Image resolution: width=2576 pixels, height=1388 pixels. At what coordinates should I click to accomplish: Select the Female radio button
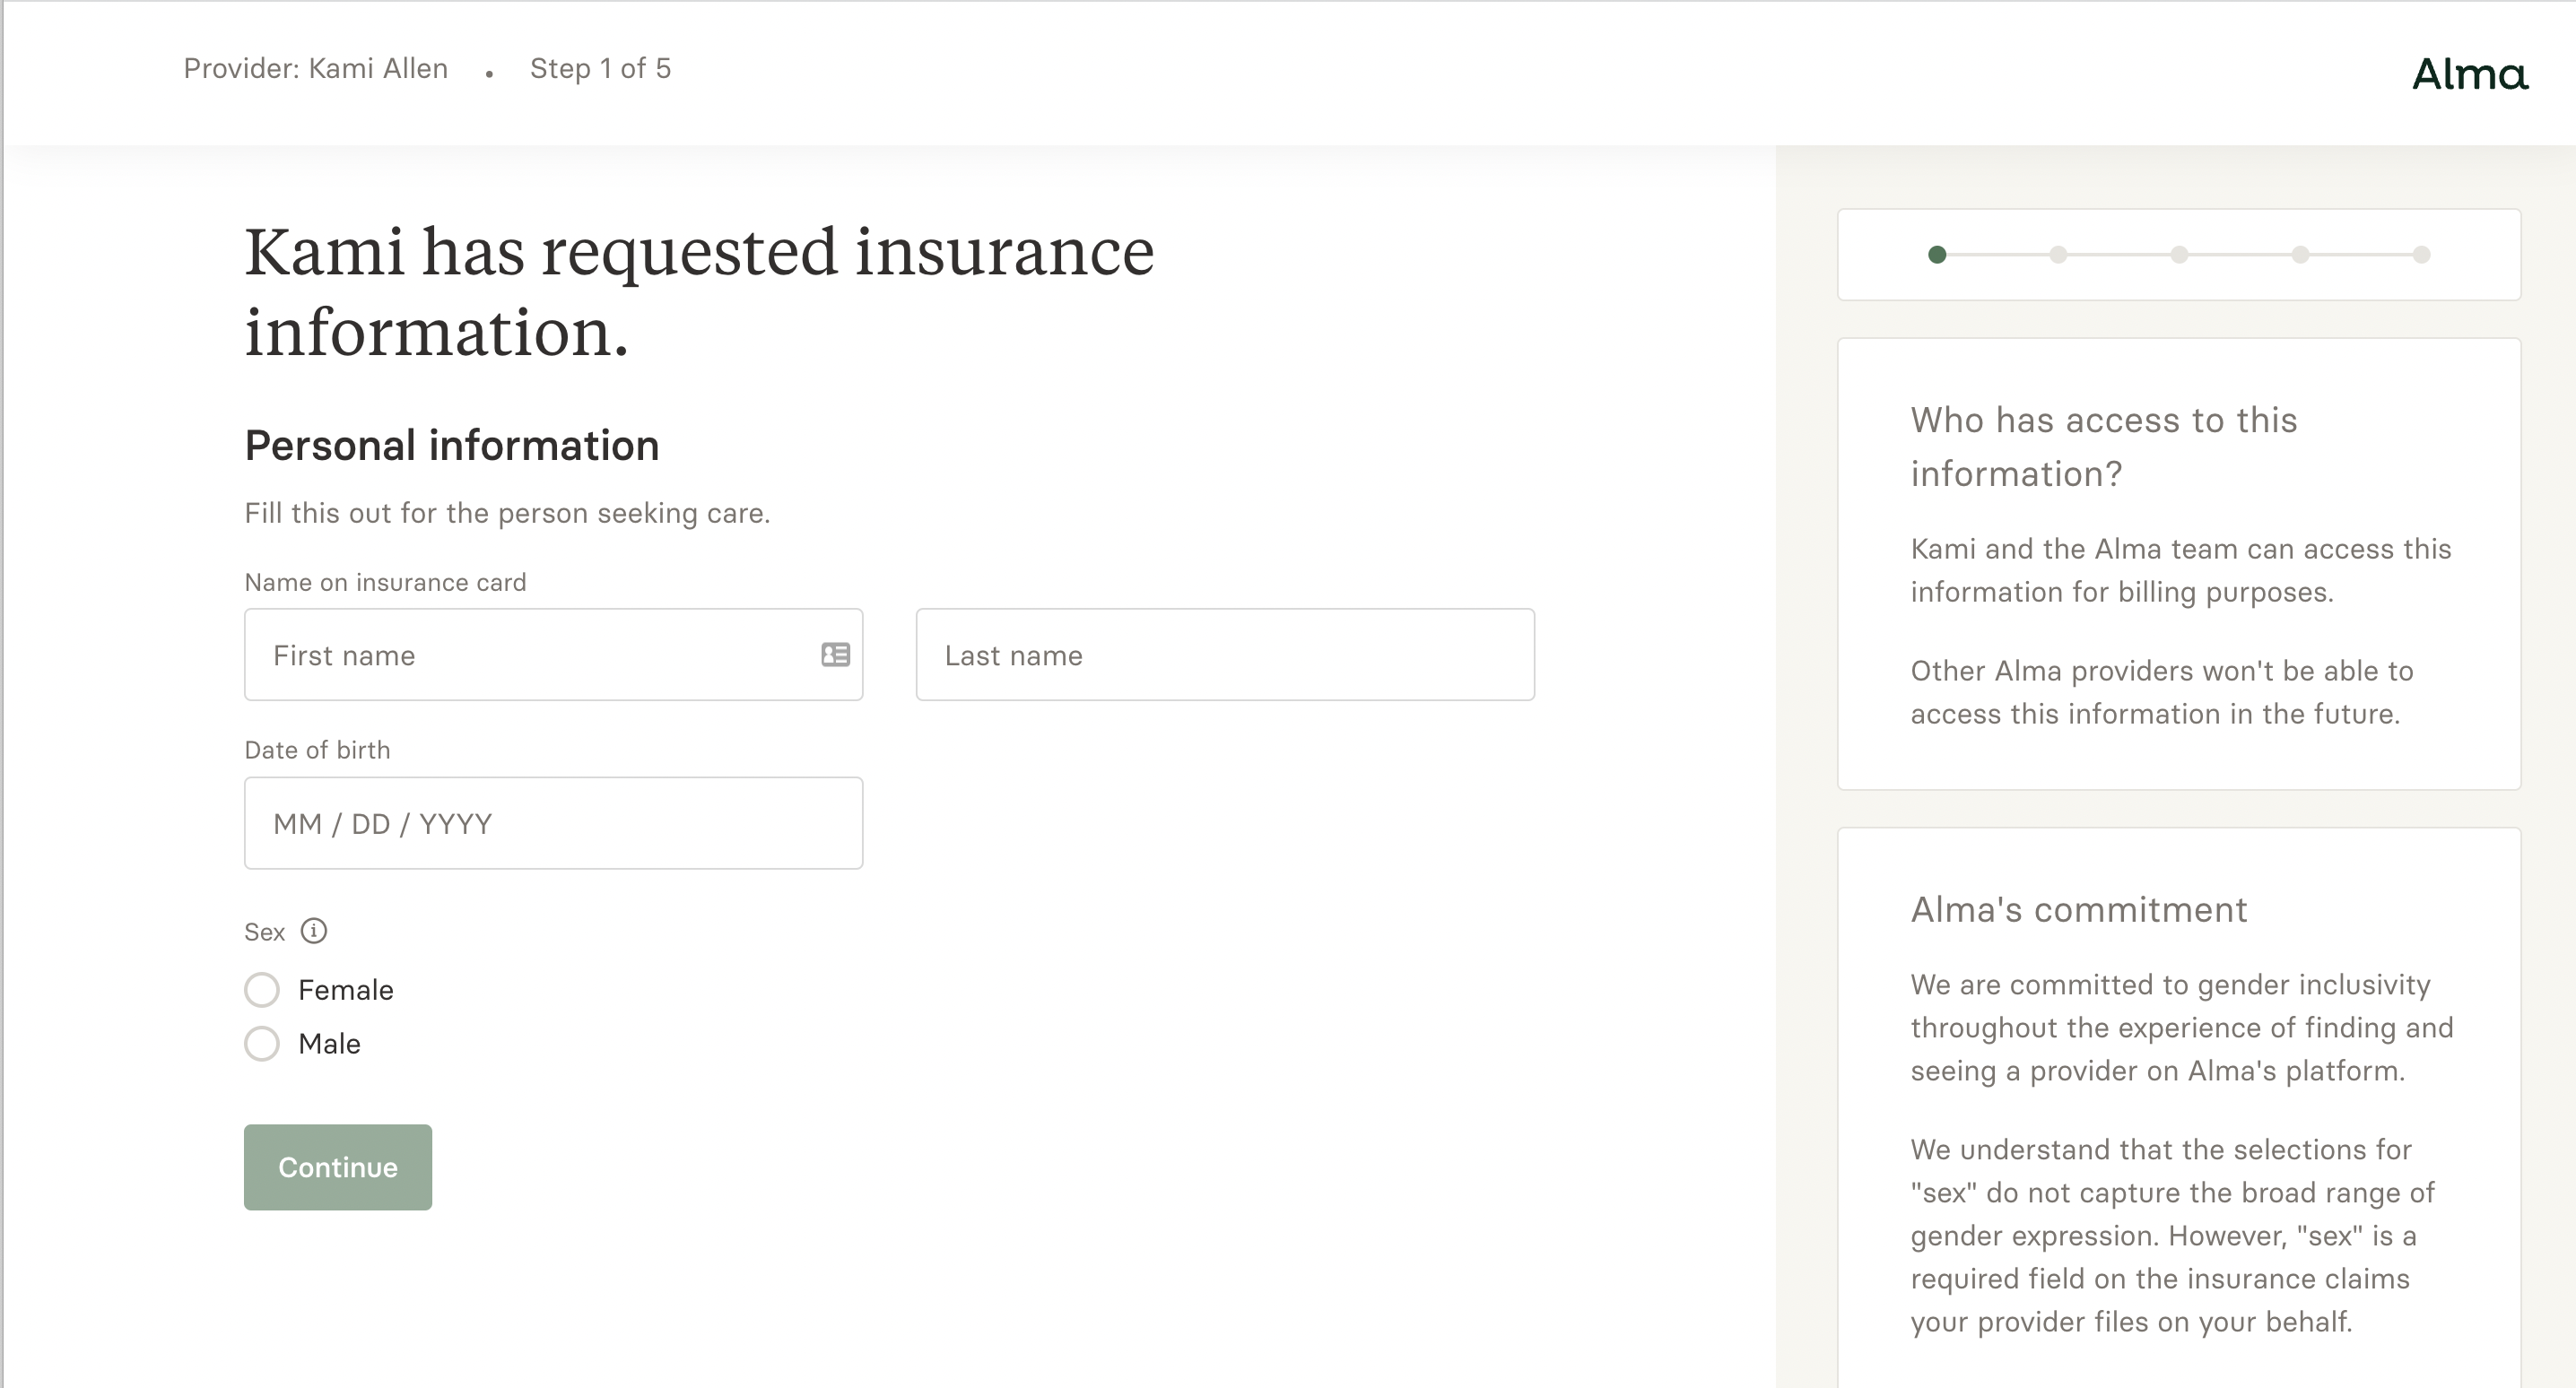click(262, 990)
